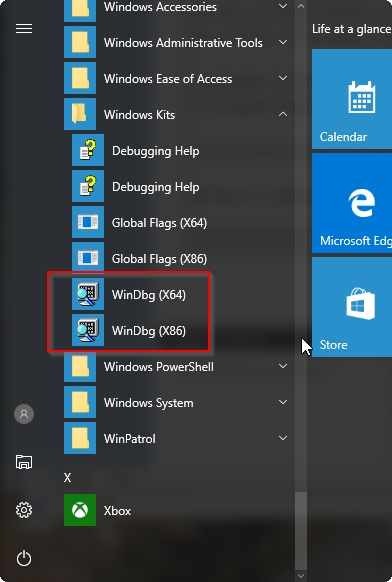Click the Windows Kits folder name
The height and width of the screenshot is (582, 392).
(139, 115)
